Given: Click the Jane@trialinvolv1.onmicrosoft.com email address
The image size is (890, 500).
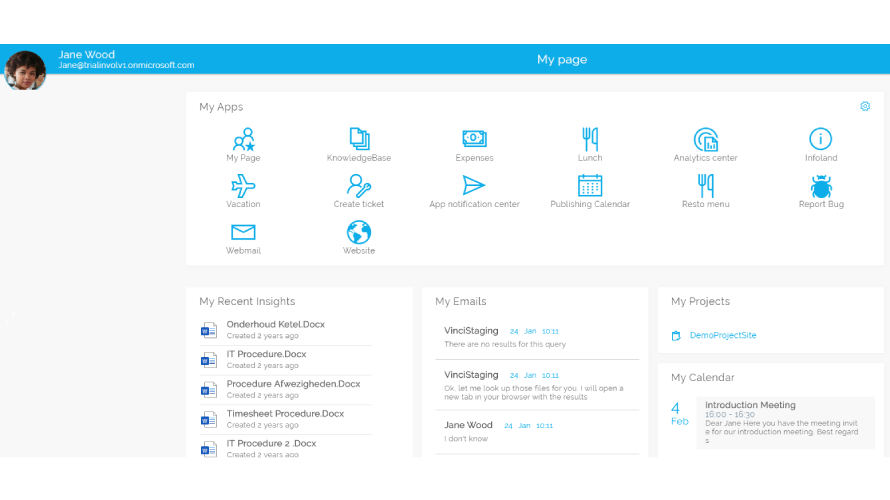Looking at the screenshot, I should click(126, 65).
